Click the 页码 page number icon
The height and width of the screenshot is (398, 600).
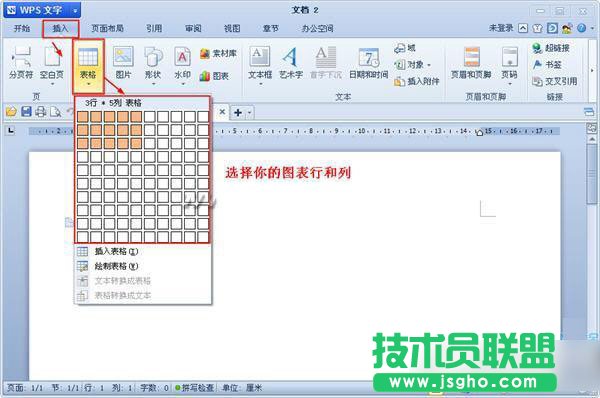pyautogui.click(x=510, y=57)
